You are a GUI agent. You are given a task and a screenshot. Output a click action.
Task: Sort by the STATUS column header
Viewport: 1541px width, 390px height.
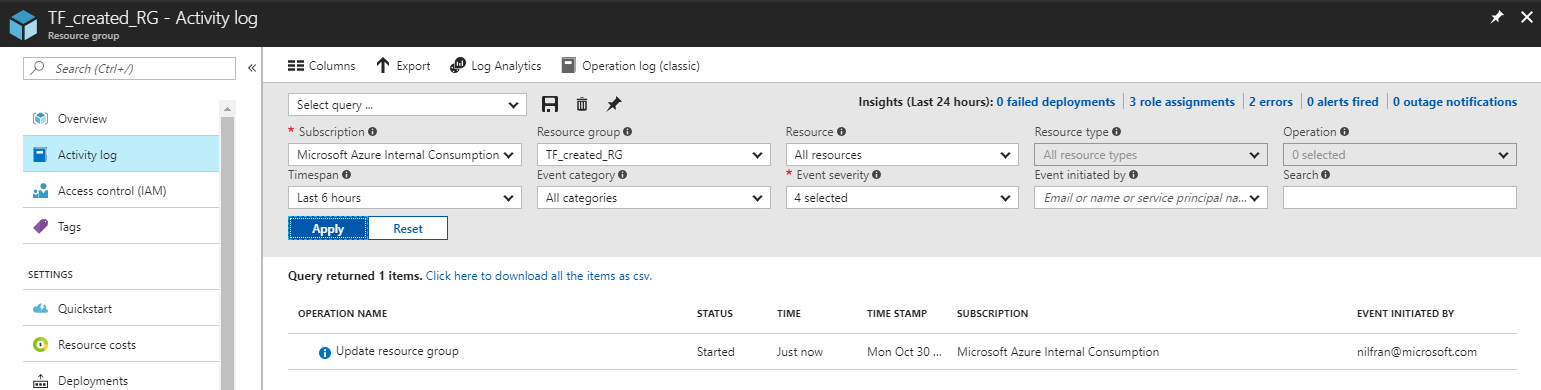coord(715,314)
